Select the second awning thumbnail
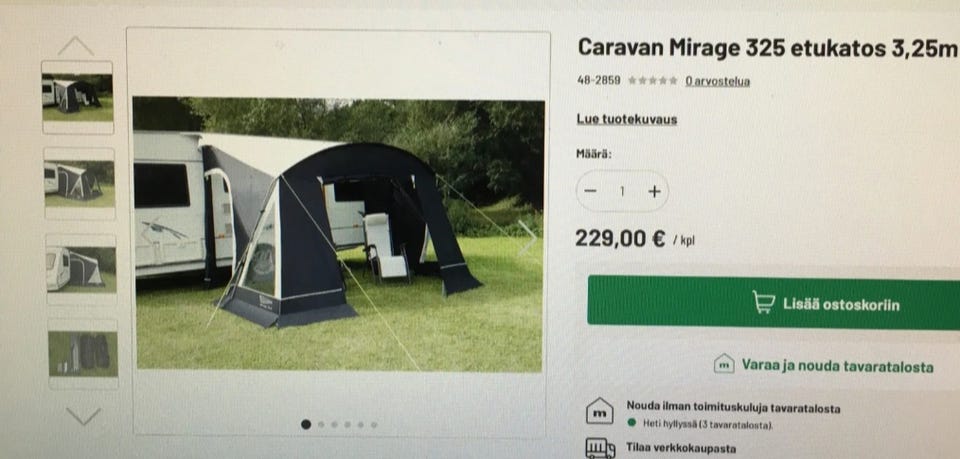Image resolution: width=960 pixels, height=459 pixels. (80, 184)
